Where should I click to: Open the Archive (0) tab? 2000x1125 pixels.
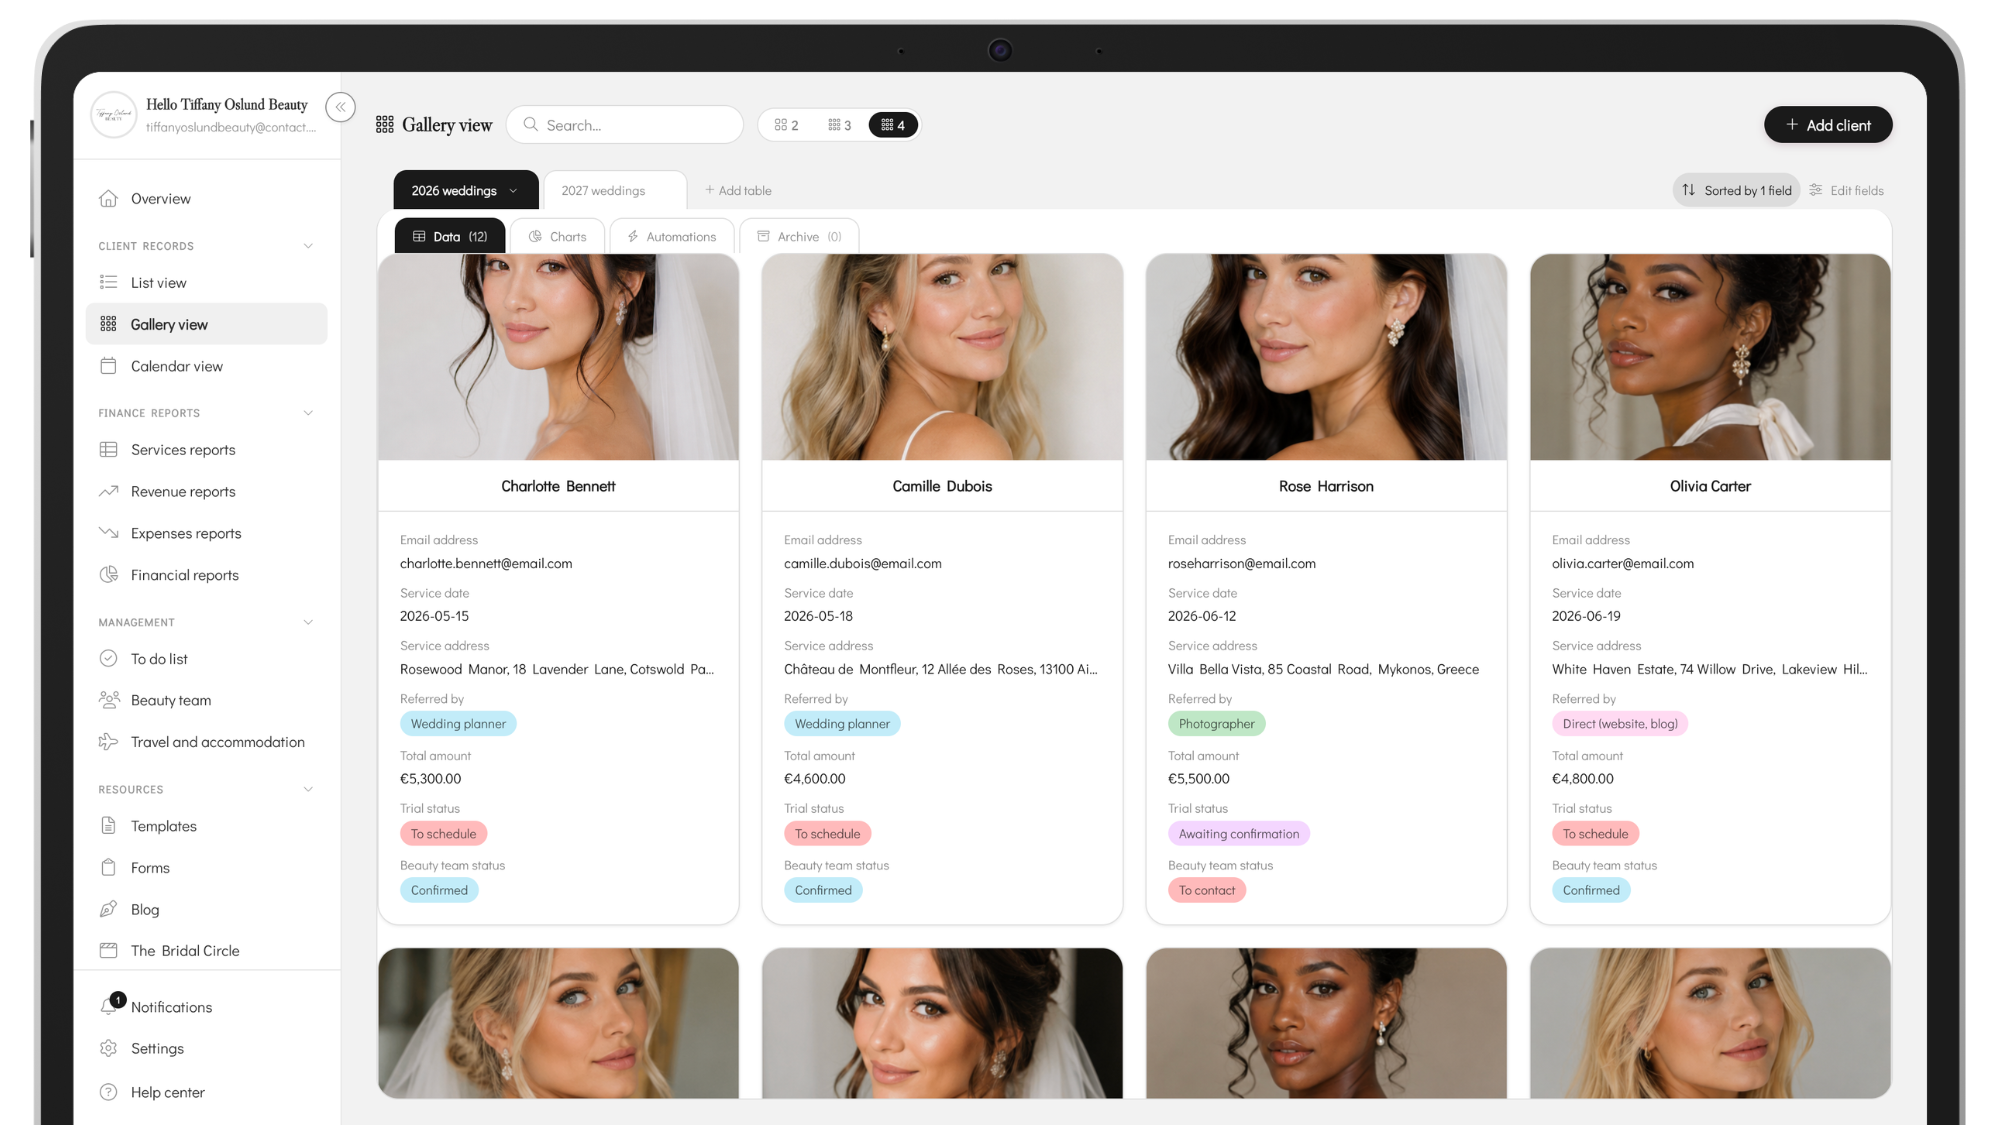coord(798,237)
